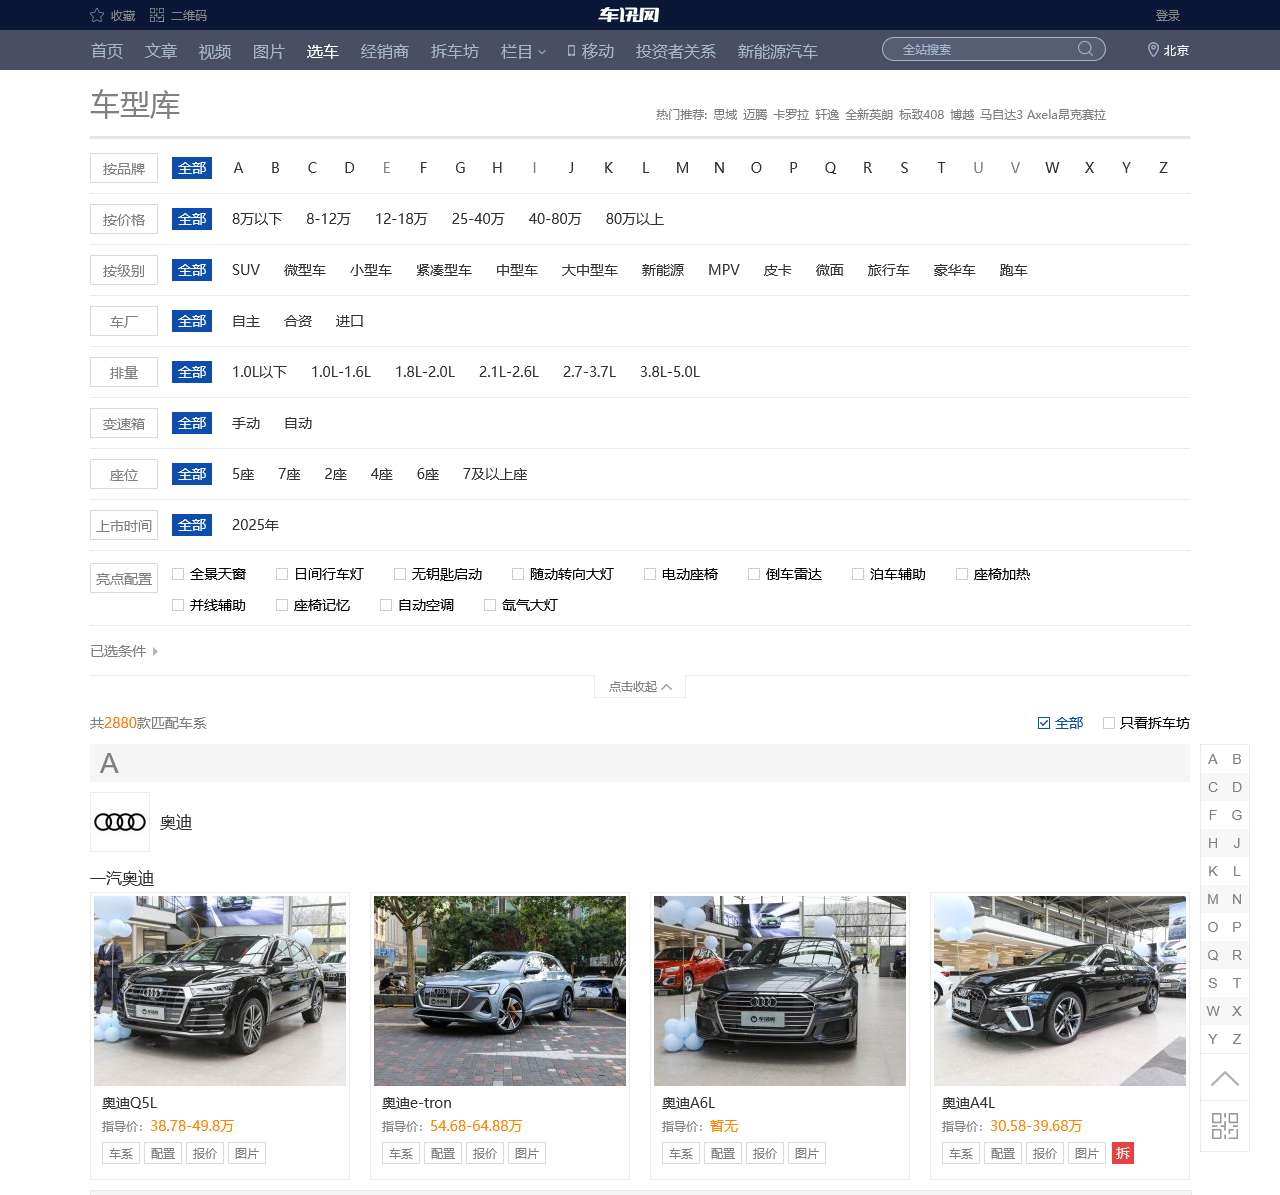The width and height of the screenshot is (1280, 1195).
Task: Click the 登录 login link
Action: [x=1167, y=15]
